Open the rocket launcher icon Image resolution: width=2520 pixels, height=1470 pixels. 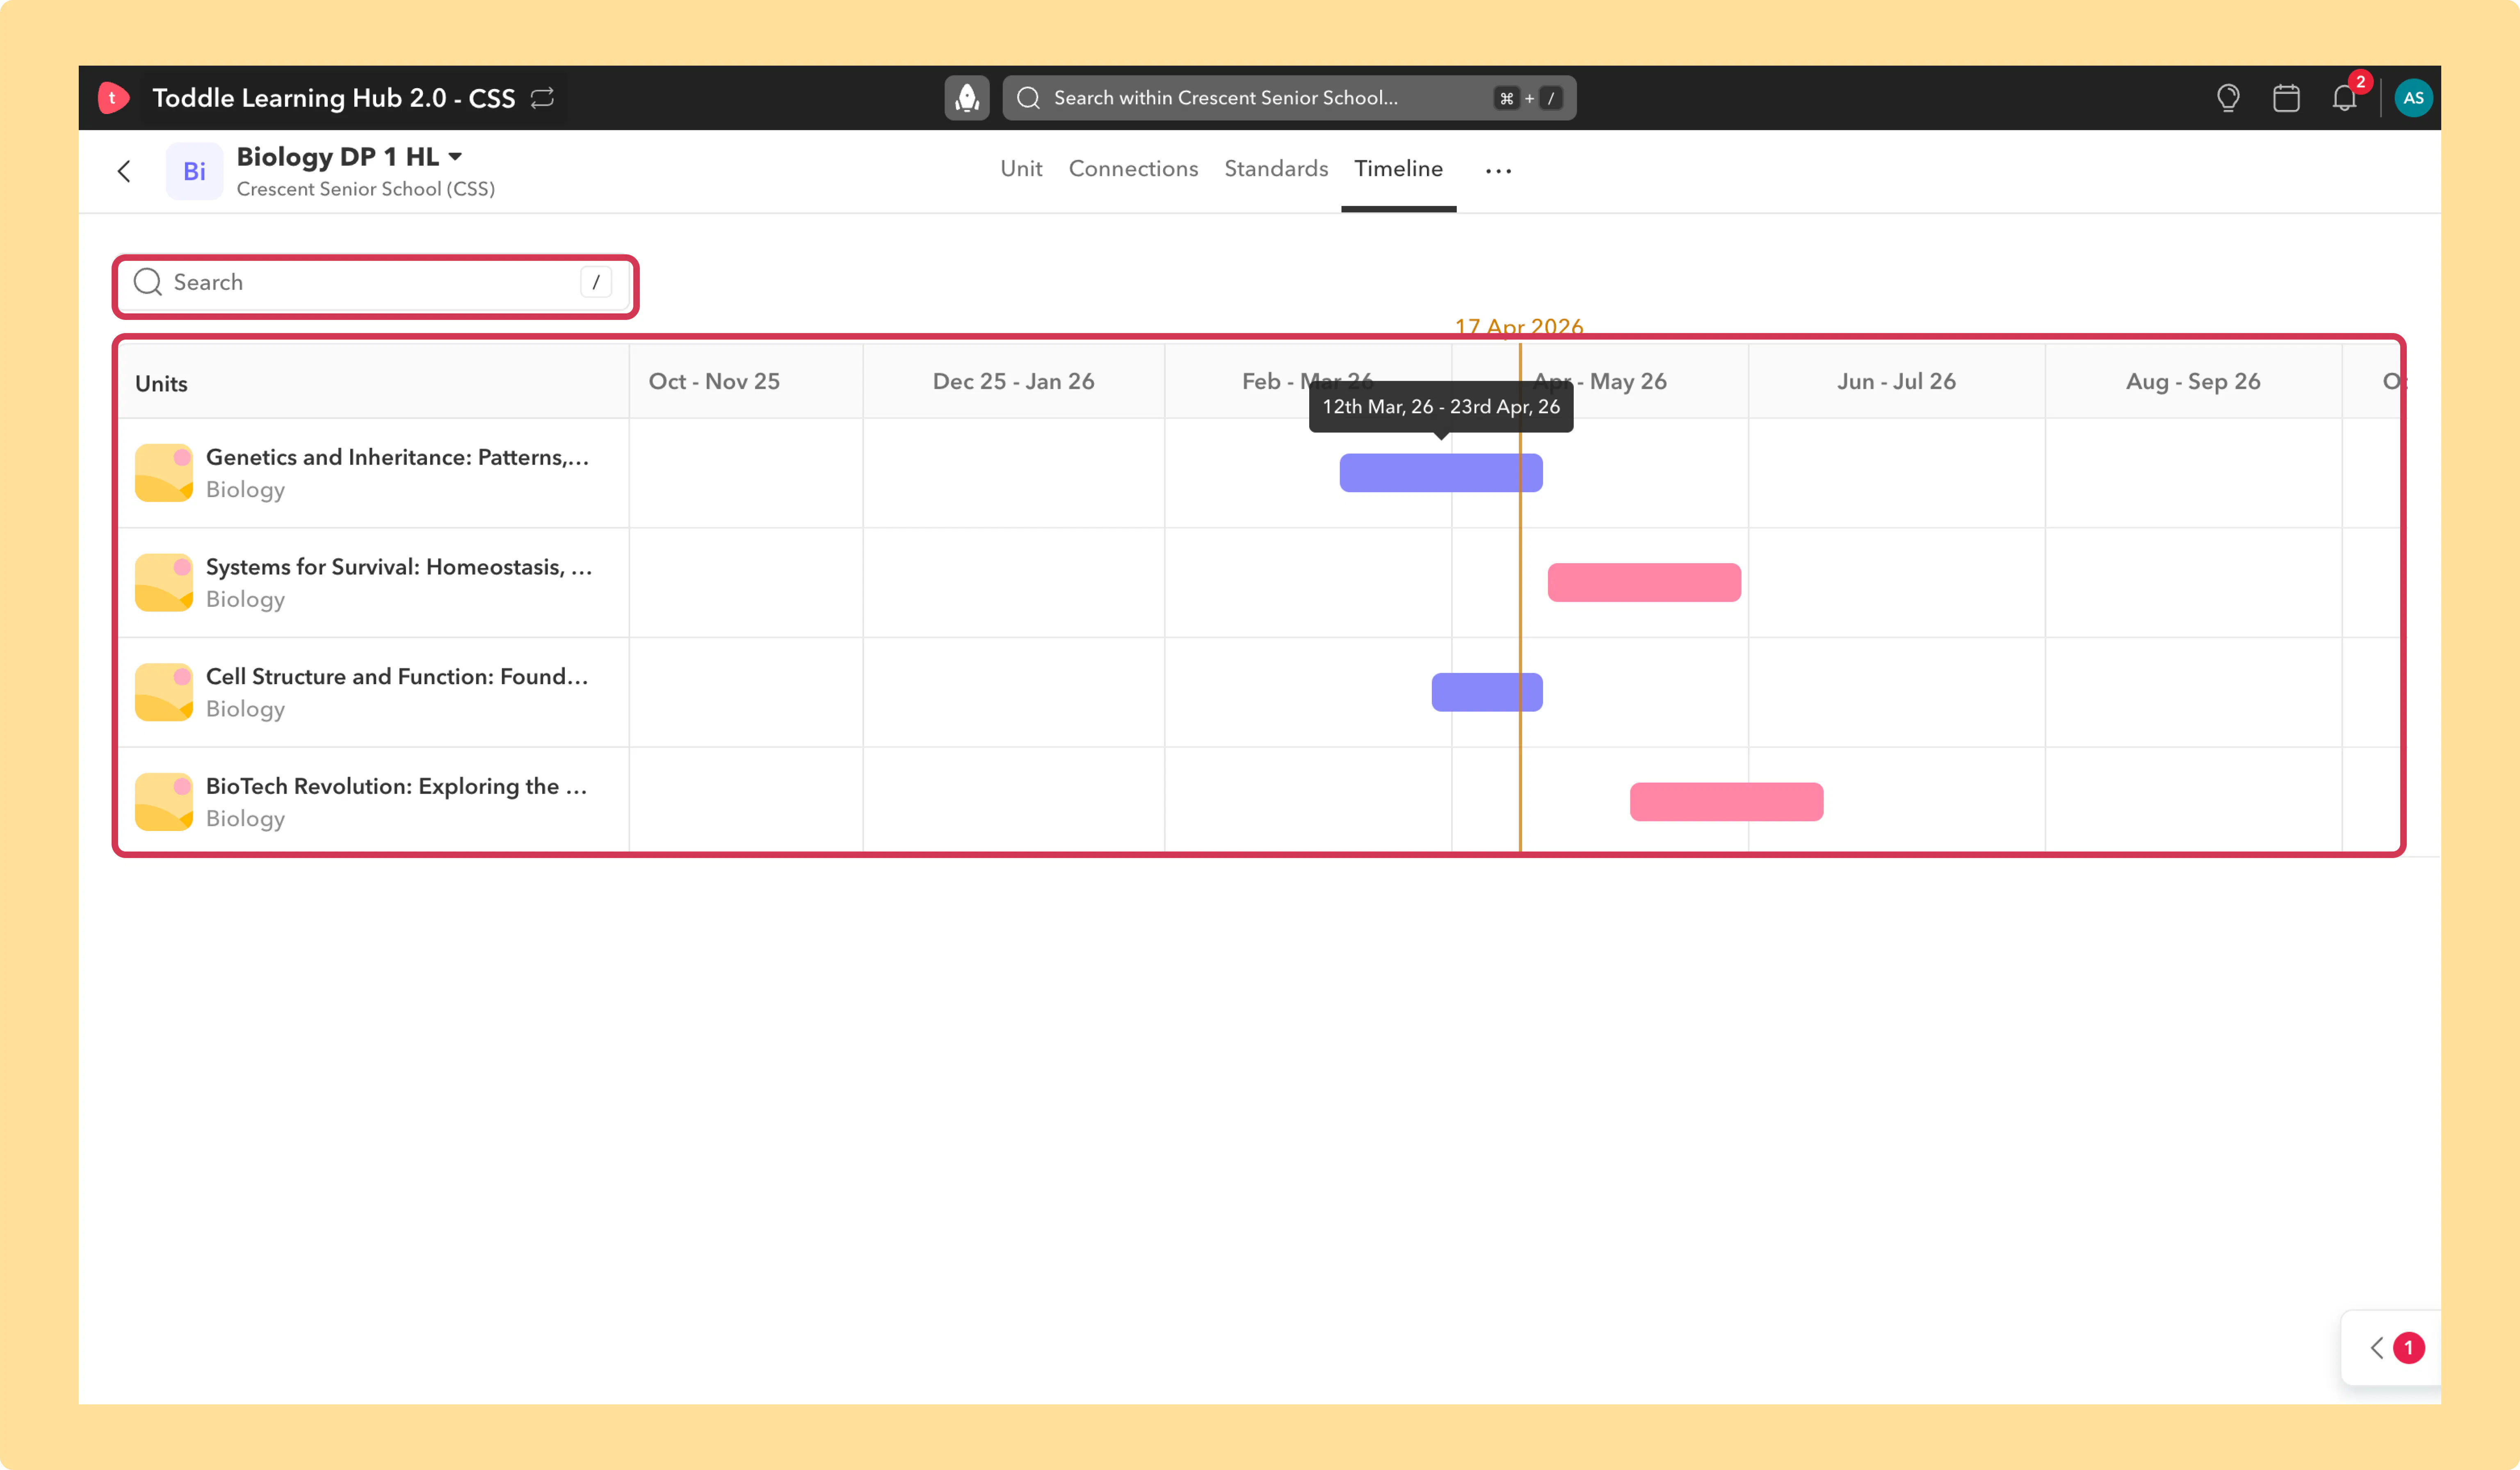click(x=967, y=98)
